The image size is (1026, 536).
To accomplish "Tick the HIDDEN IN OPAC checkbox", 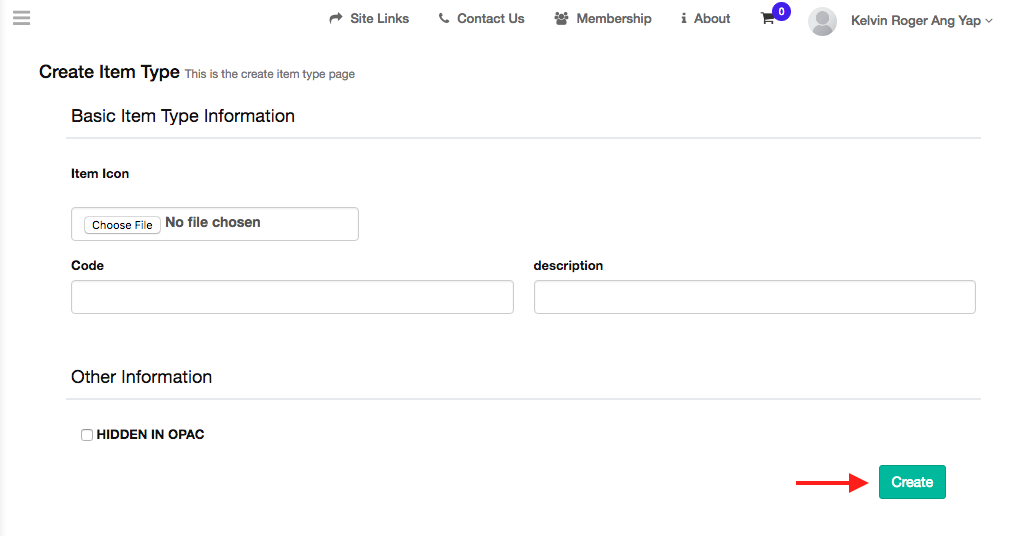I will pos(86,435).
